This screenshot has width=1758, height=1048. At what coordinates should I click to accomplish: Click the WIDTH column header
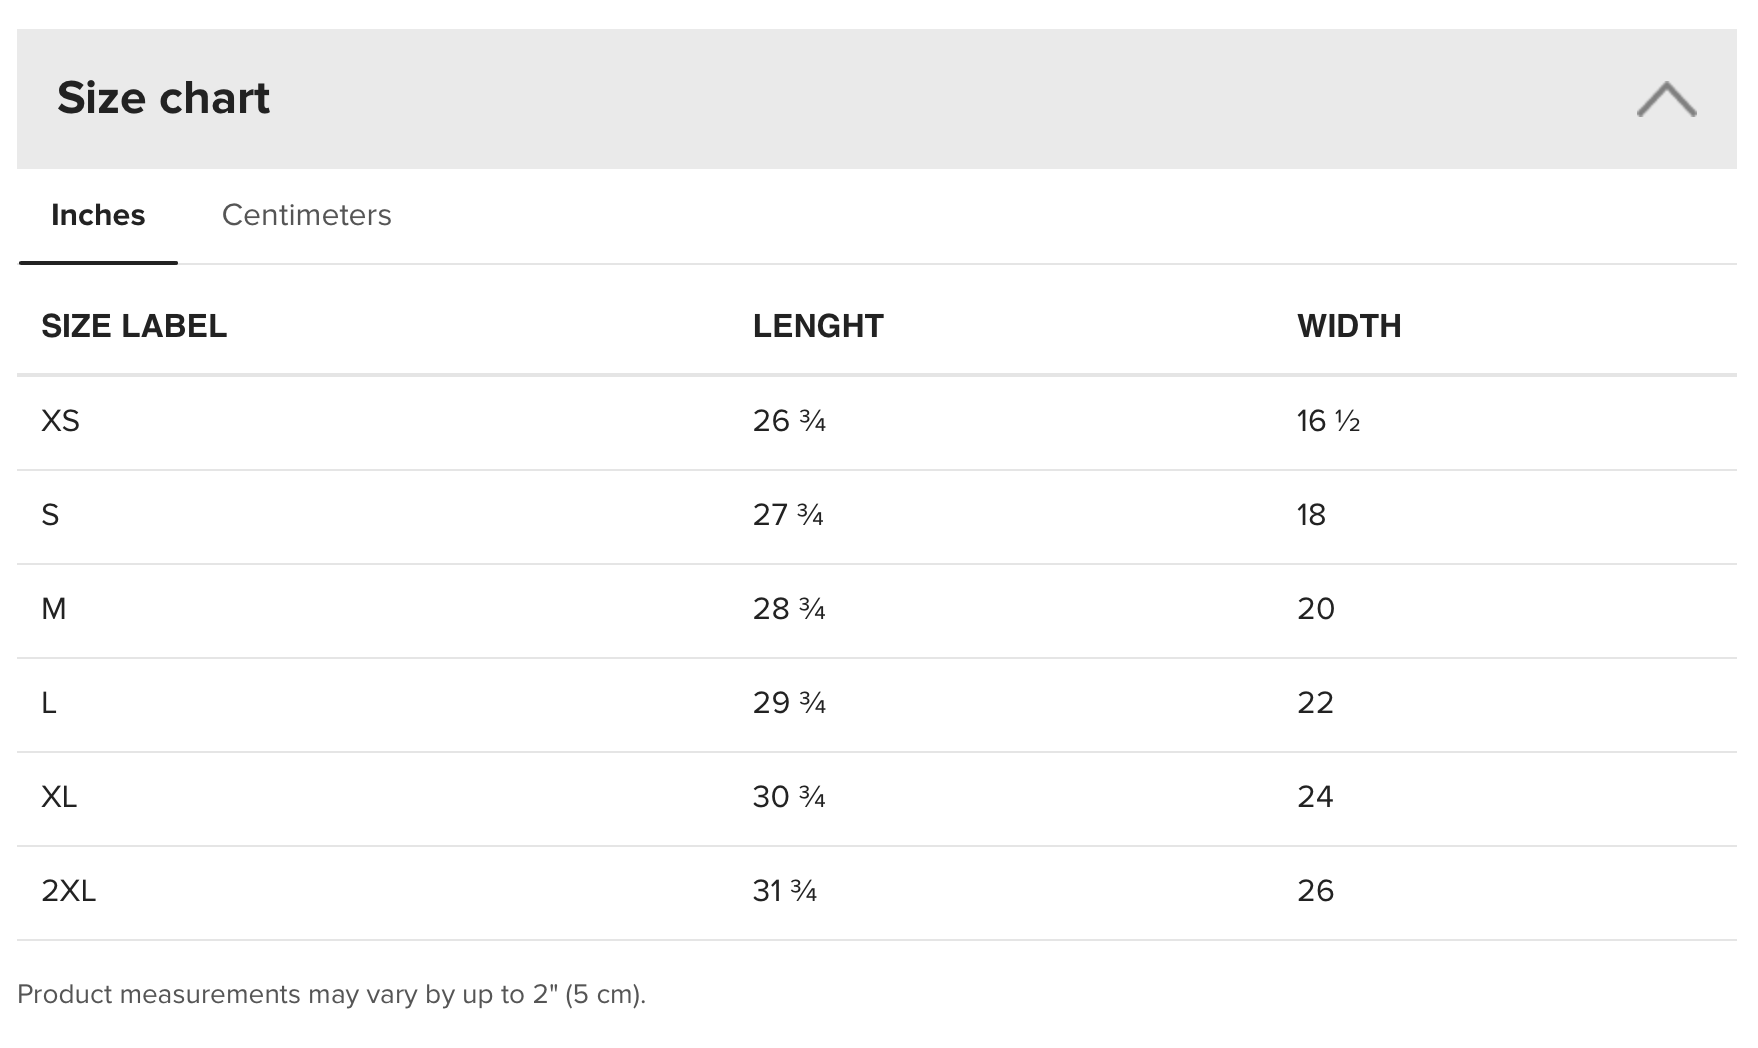click(x=1348, y=326)
